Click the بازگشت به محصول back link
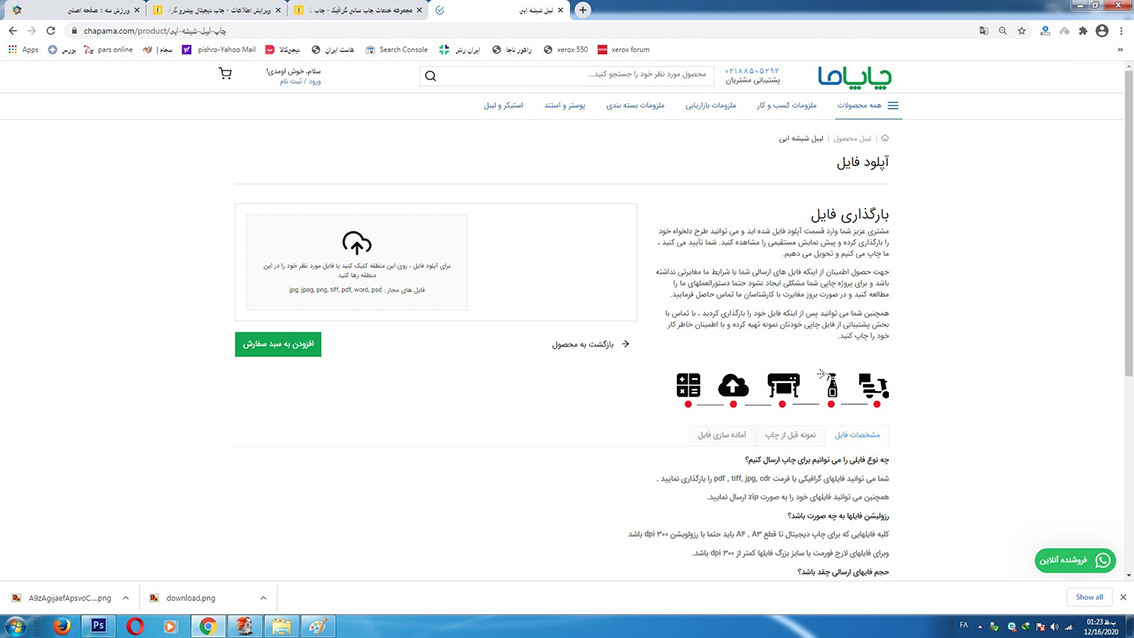 coord(590,344)
